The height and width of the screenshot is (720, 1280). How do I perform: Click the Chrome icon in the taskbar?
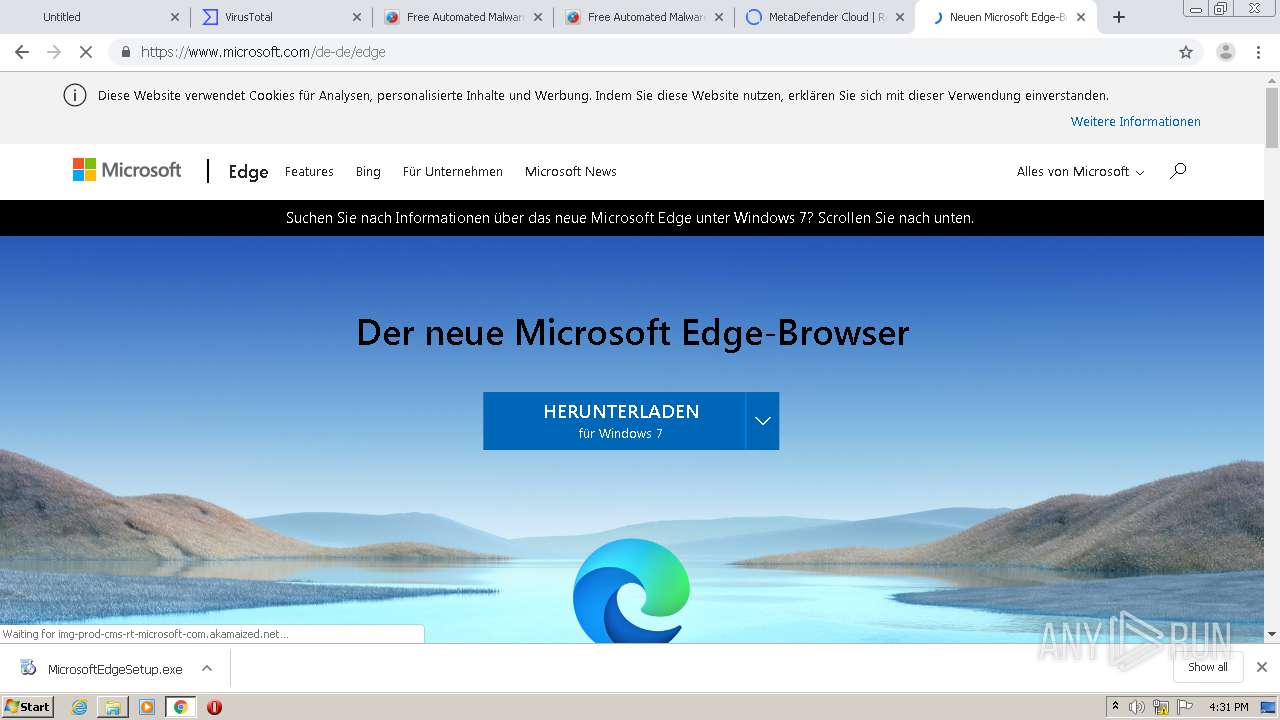[181, 707]
